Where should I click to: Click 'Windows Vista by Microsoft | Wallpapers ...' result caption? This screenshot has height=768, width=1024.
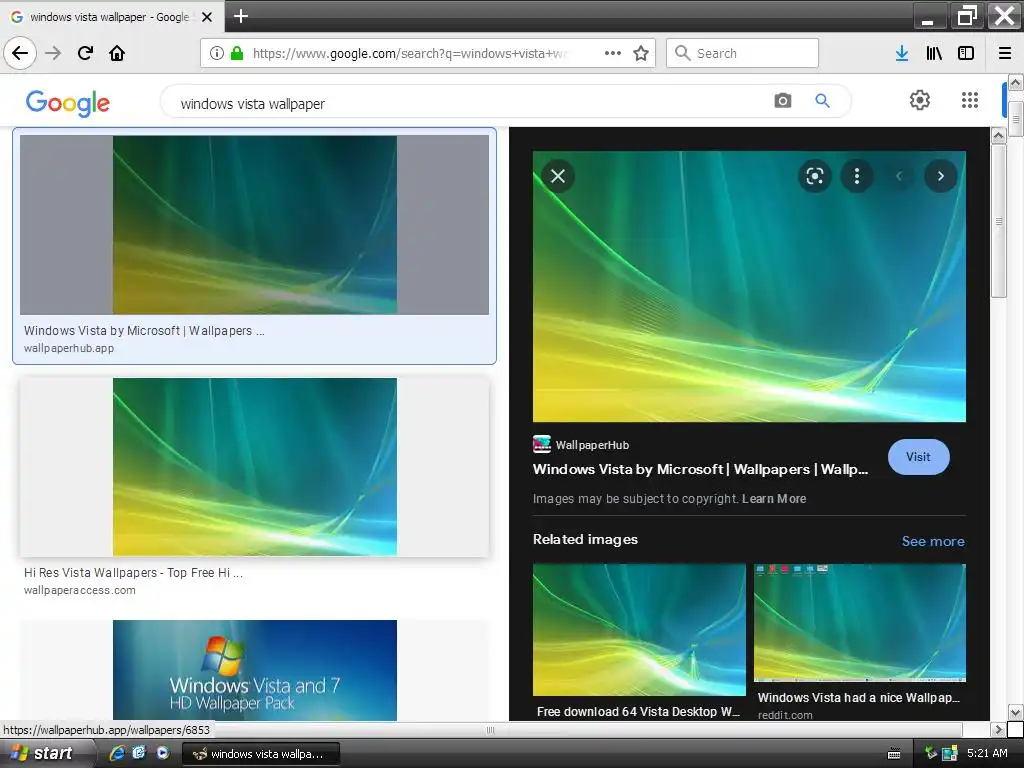point(144,330)
